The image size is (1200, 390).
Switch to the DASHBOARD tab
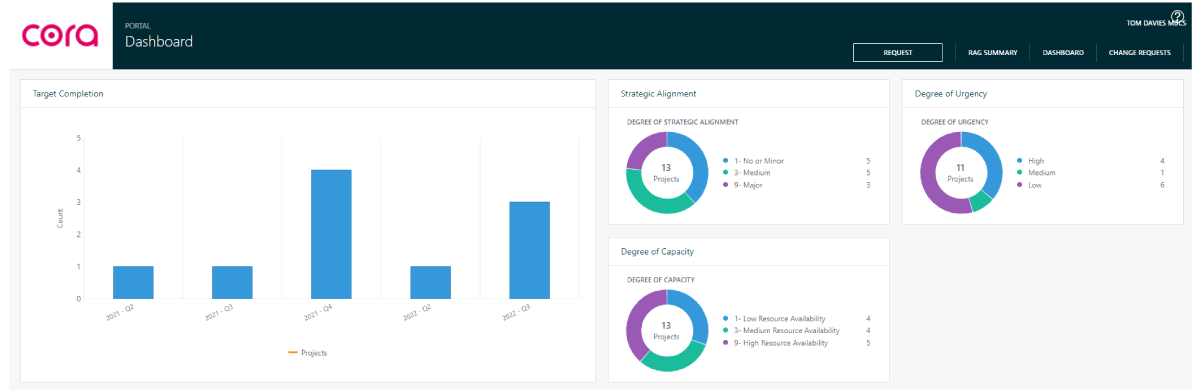pyautogui.click(x=1063, y=53)
